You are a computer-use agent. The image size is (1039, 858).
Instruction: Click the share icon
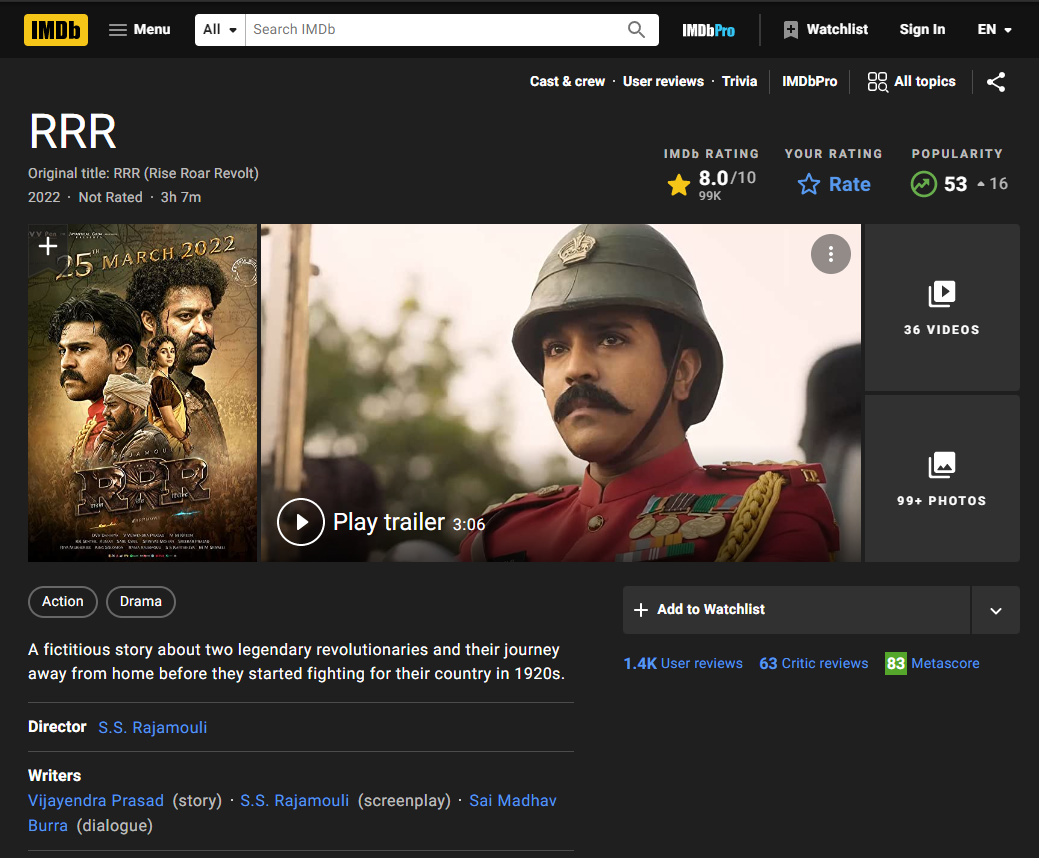click(x=996, y=82)
